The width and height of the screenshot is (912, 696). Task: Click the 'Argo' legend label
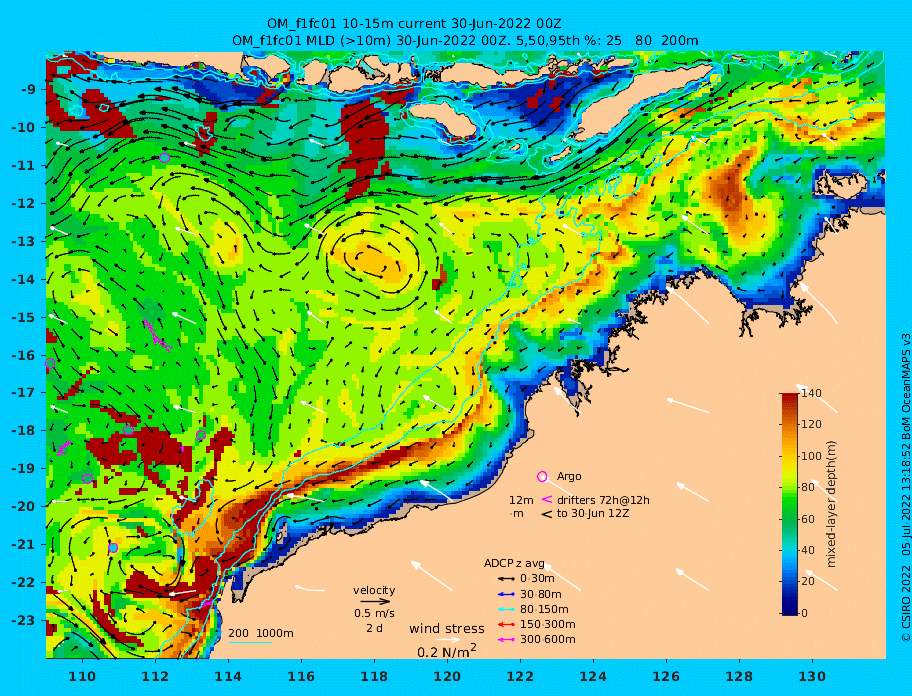569,476
